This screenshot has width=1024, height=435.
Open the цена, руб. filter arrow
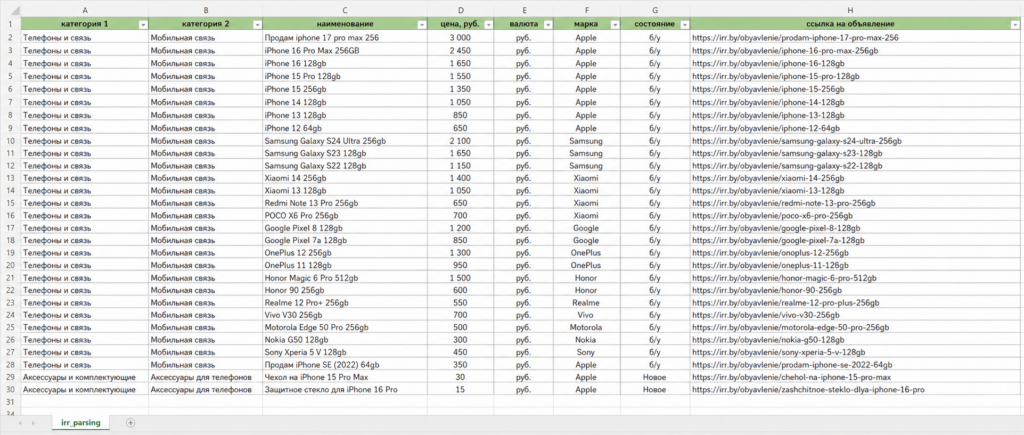coord(488,24)
